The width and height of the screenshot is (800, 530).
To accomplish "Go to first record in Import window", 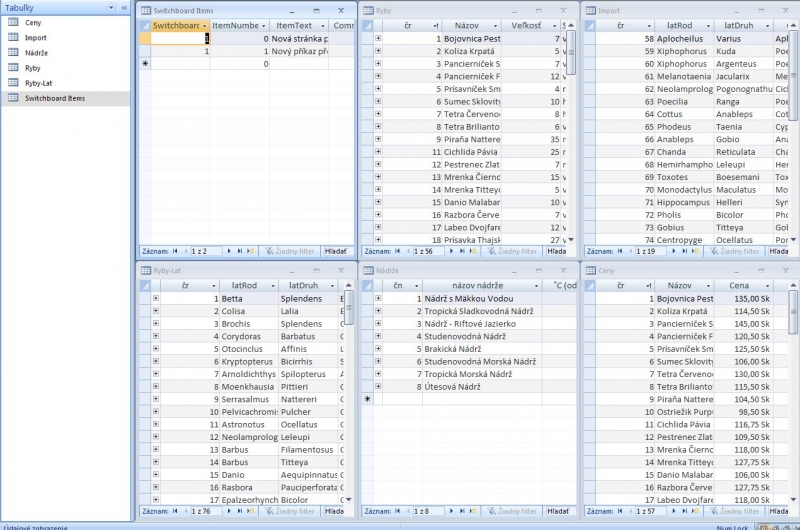I will click(622, 251).
